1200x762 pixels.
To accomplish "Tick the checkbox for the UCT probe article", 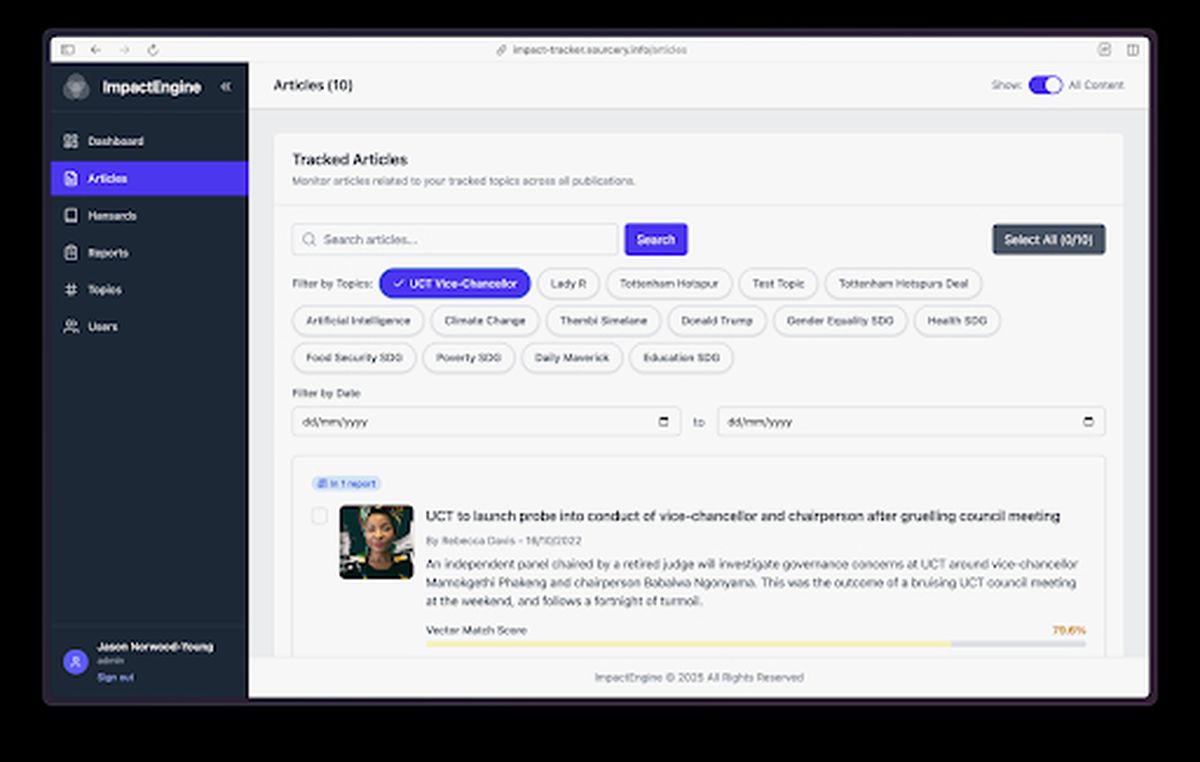I will (319, 516).
